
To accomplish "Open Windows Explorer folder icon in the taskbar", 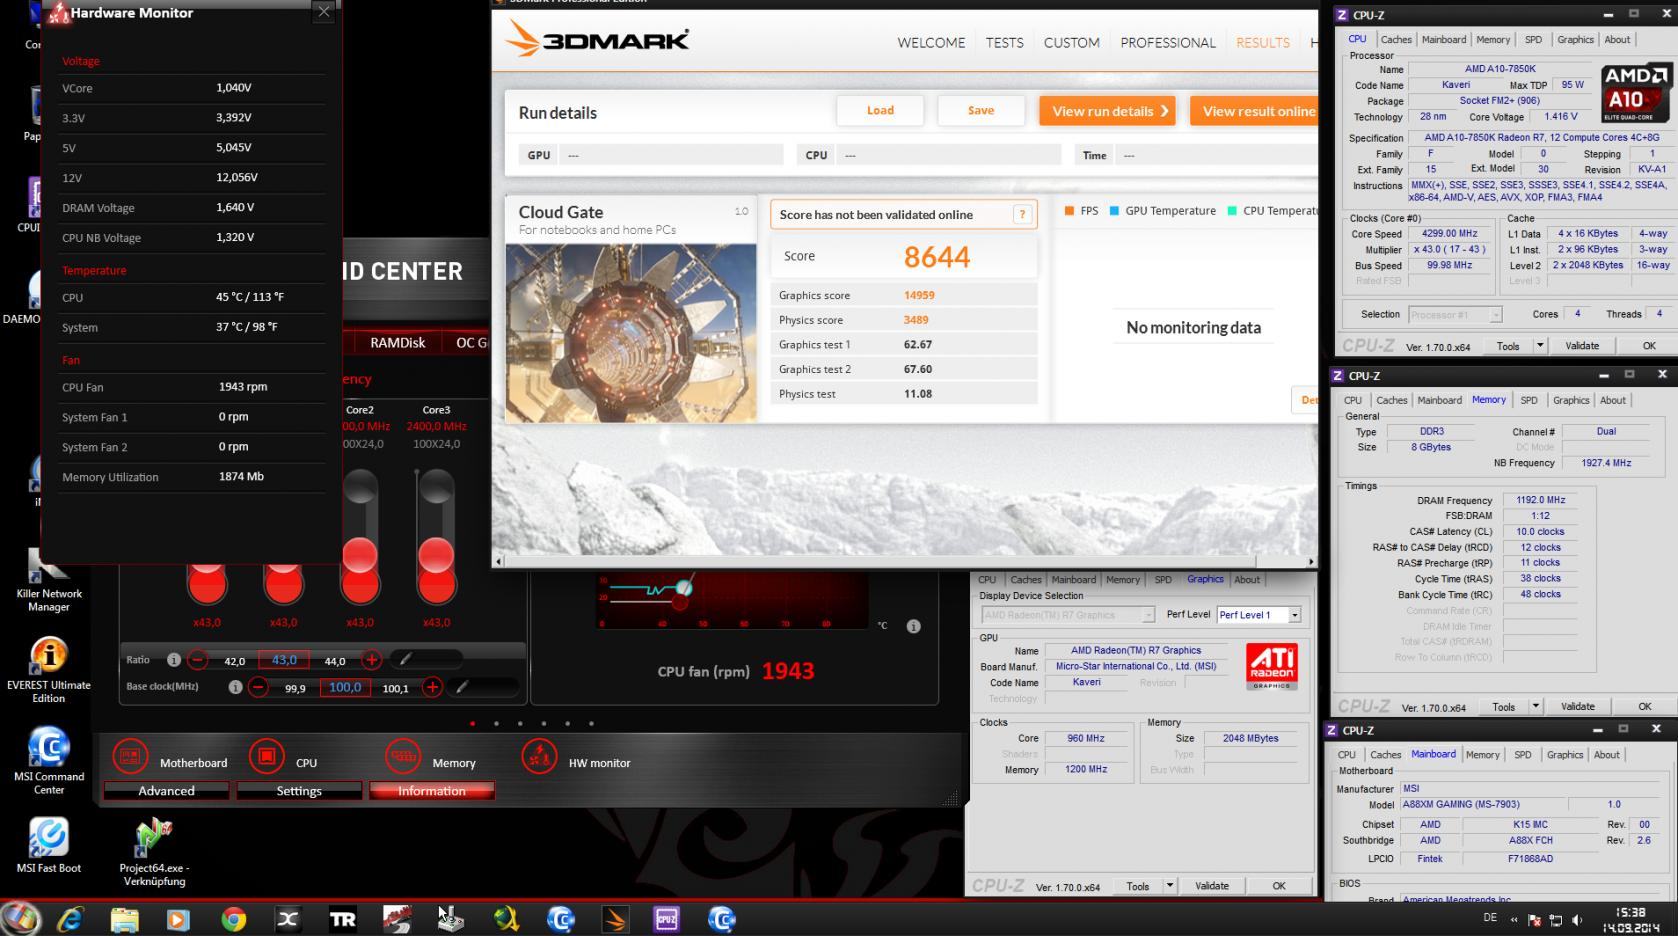I will click(x=124, y=919).
